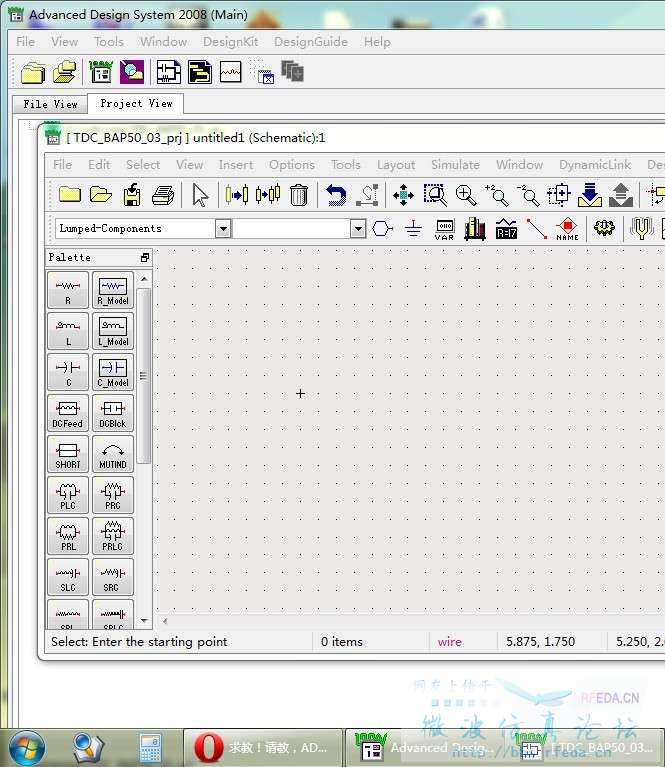
Task: Switch to Advanced Design taskbar item
Action: [425, 747]
